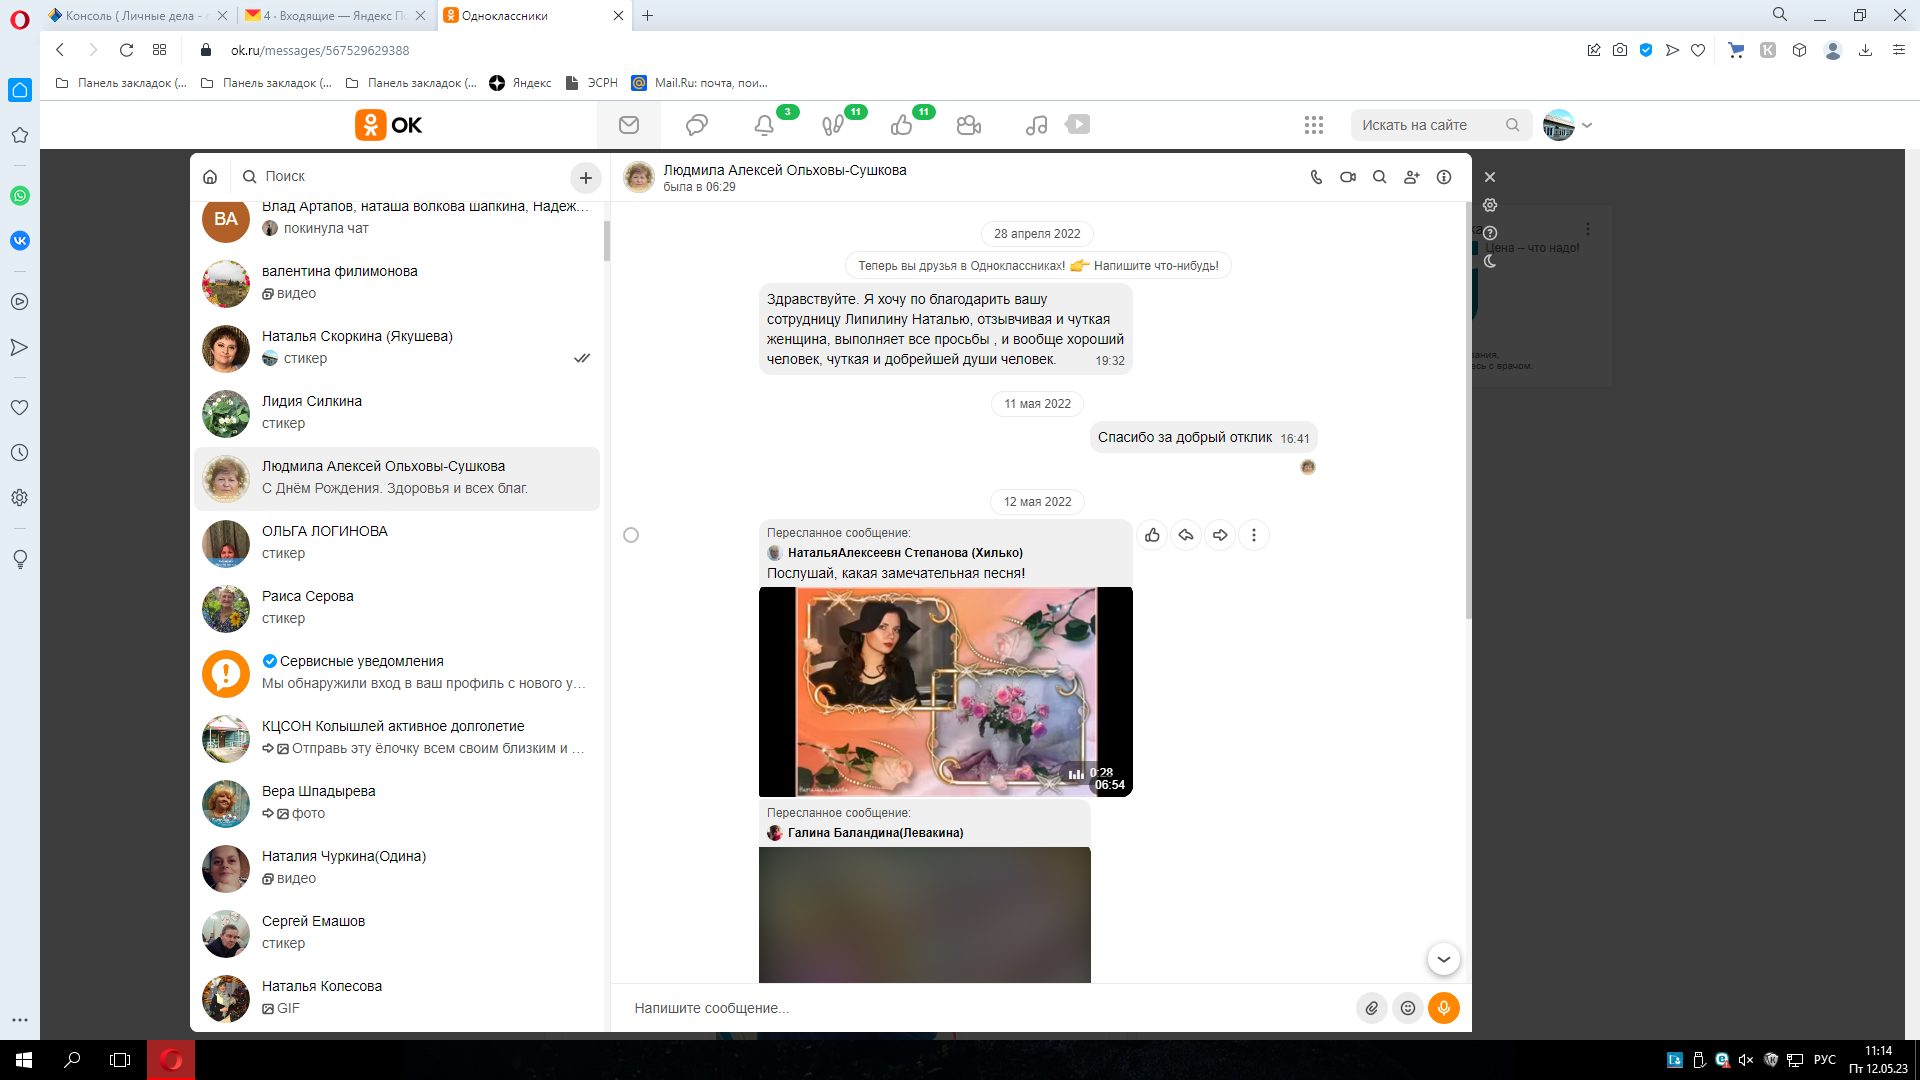Image resolution: width=1920 pixels, height=1080 pixels.
Task: Open WhatsApp in Opera sidebar
Action: coord(20,196)
